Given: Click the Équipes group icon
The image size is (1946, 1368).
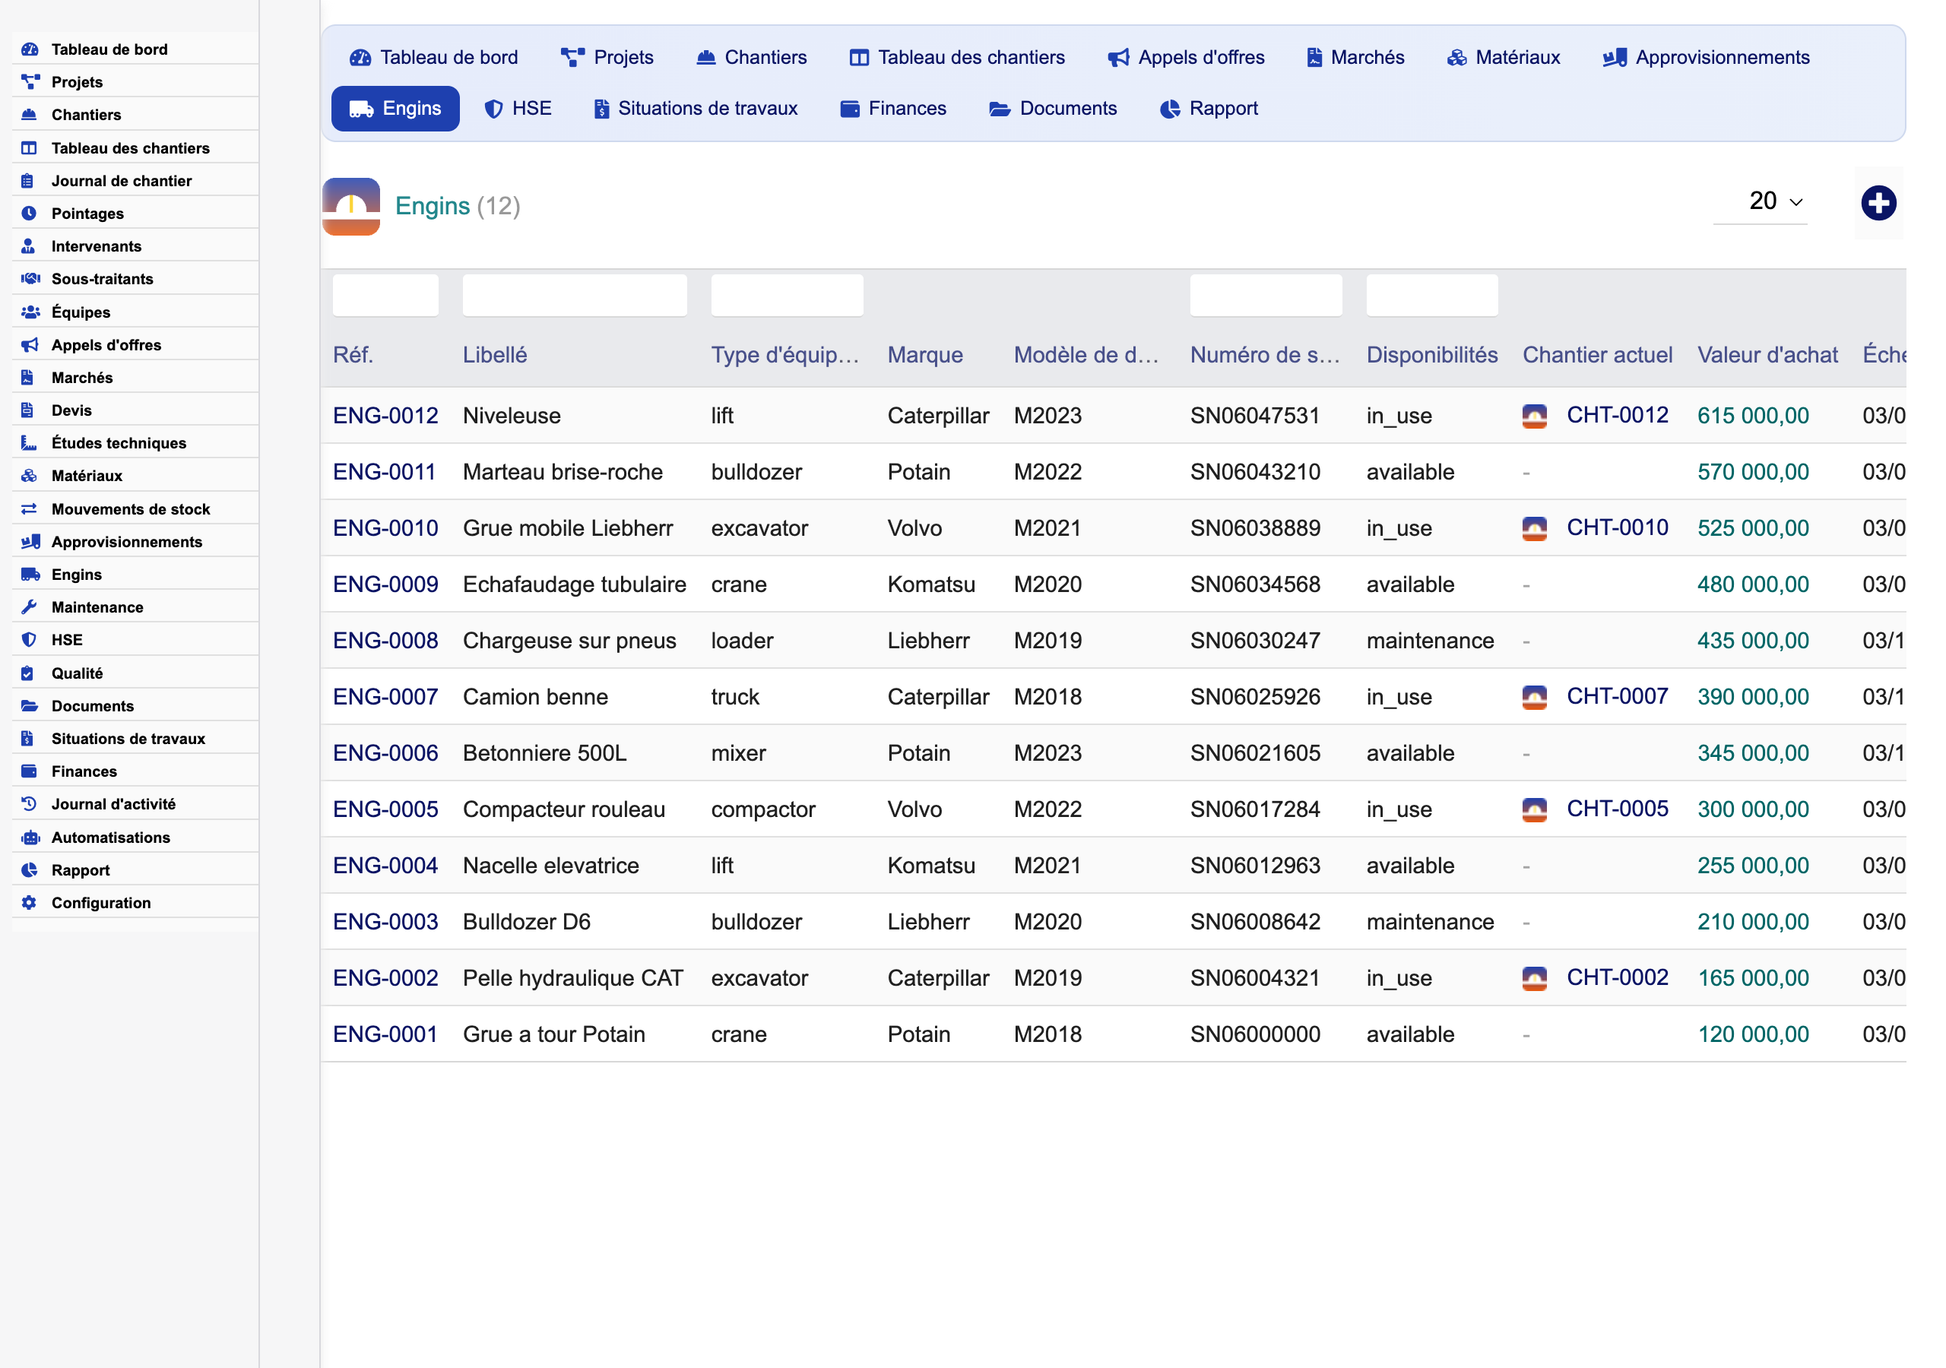Looking at the screenshot, I should click(x=30, y=312).
